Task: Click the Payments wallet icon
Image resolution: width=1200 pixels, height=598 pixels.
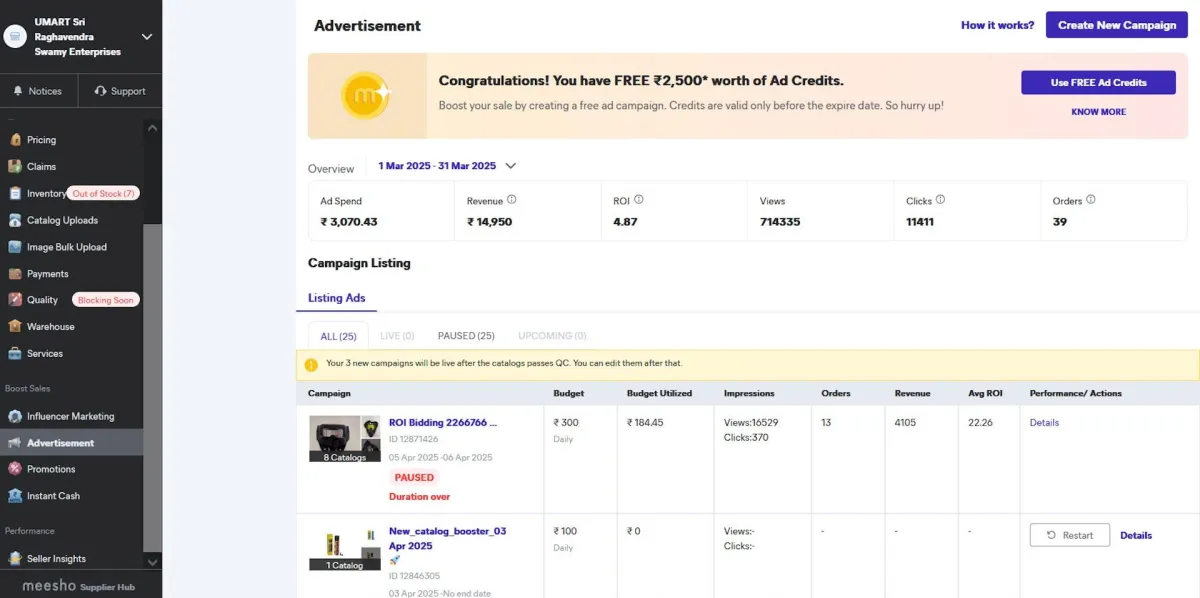Action: pos(15,274)
